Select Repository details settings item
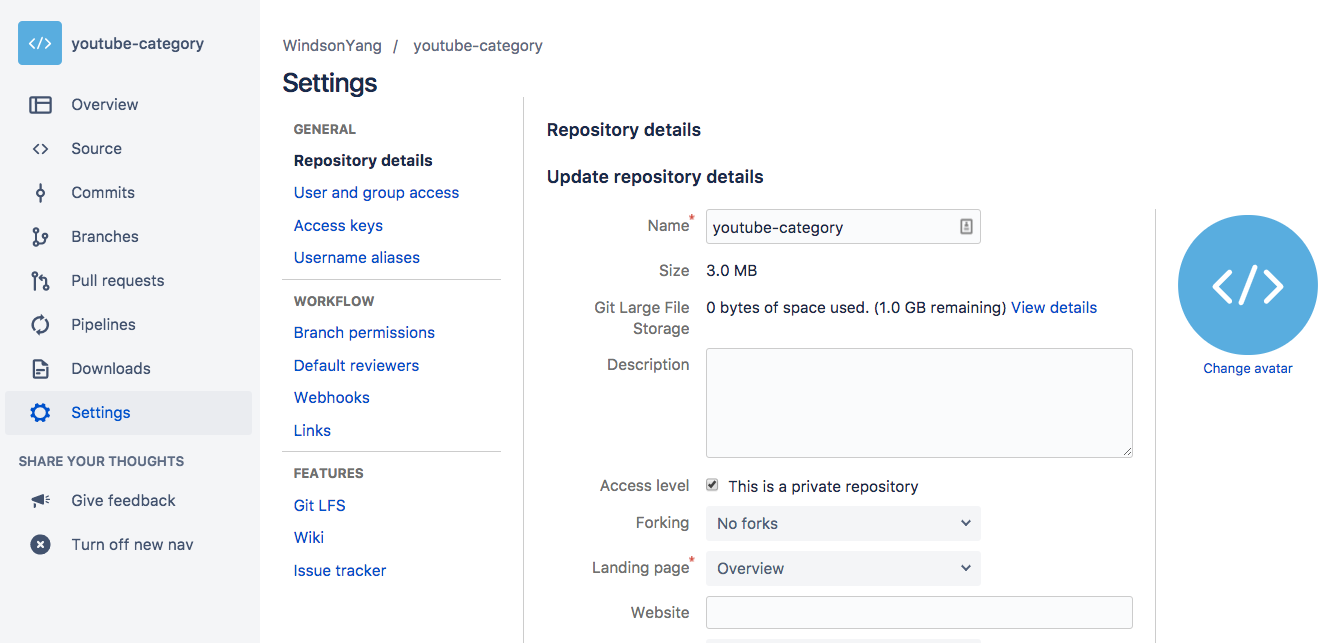The height and width of the screenshot is (643, 1325). pos(363,161)
